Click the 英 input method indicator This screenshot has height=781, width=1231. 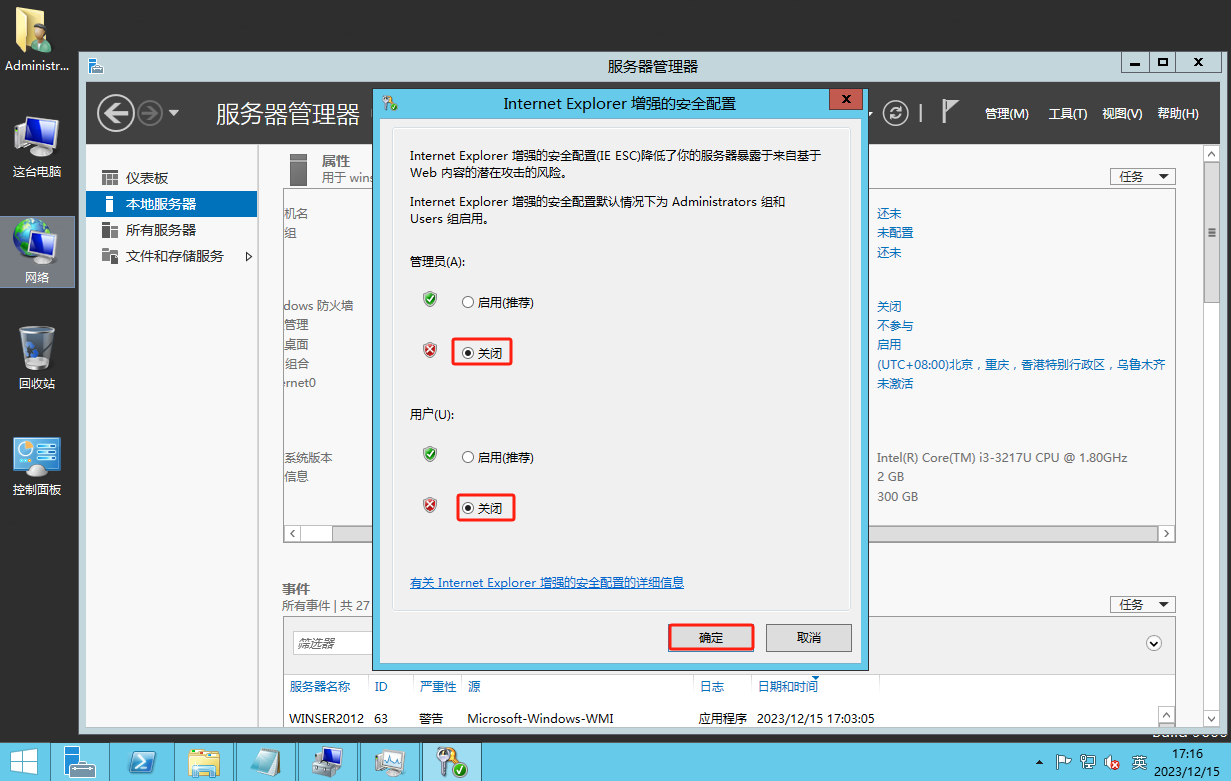[x=1139, y=762]
